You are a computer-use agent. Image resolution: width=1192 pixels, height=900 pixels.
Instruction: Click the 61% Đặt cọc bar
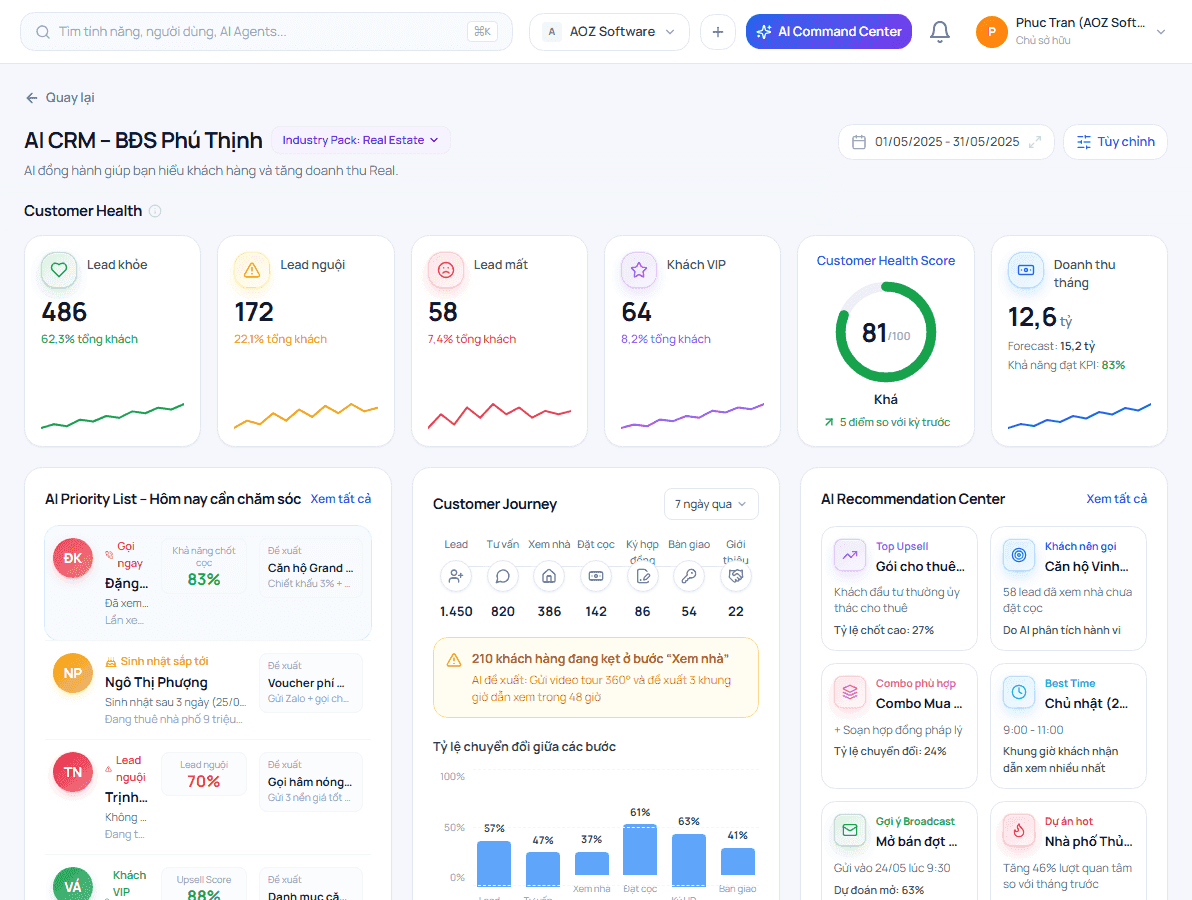click(x=639, y=850)
